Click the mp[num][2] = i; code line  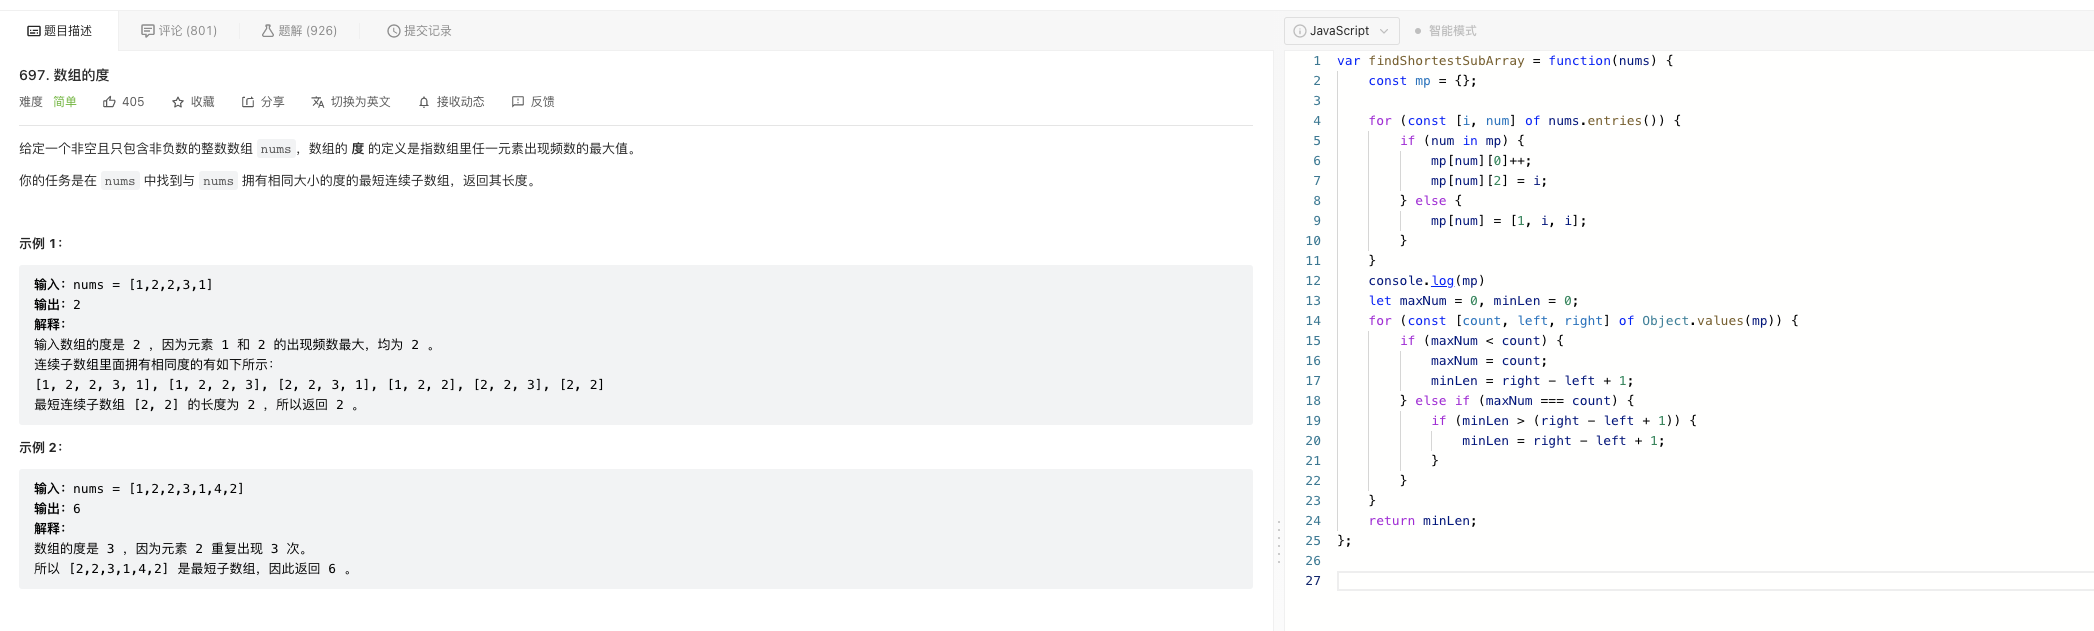[1488, 181]
